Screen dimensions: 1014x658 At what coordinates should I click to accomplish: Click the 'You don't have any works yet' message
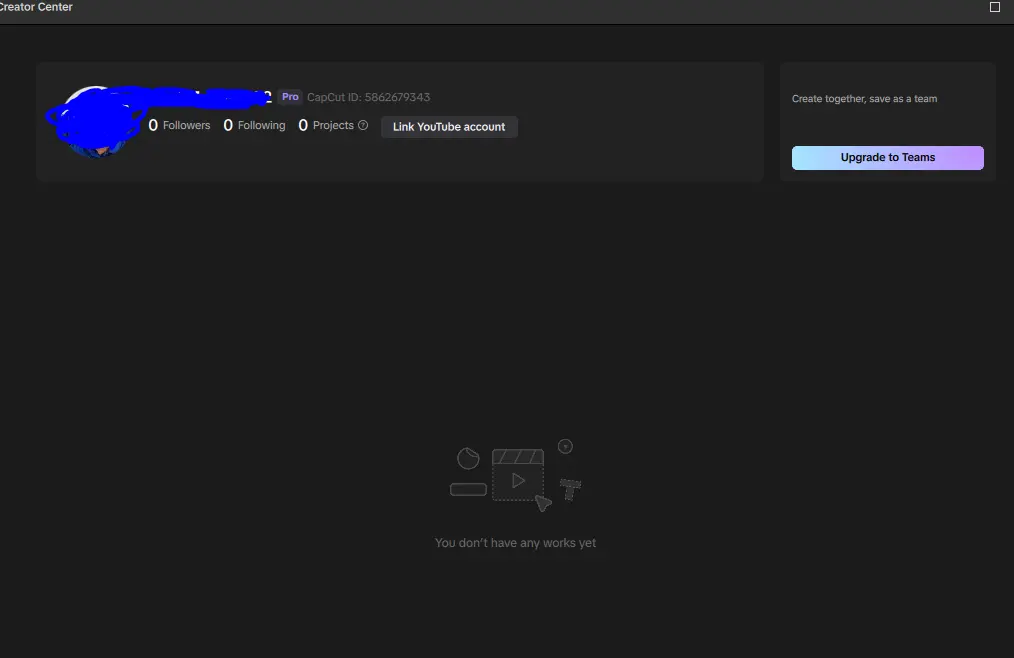point(515,543)
